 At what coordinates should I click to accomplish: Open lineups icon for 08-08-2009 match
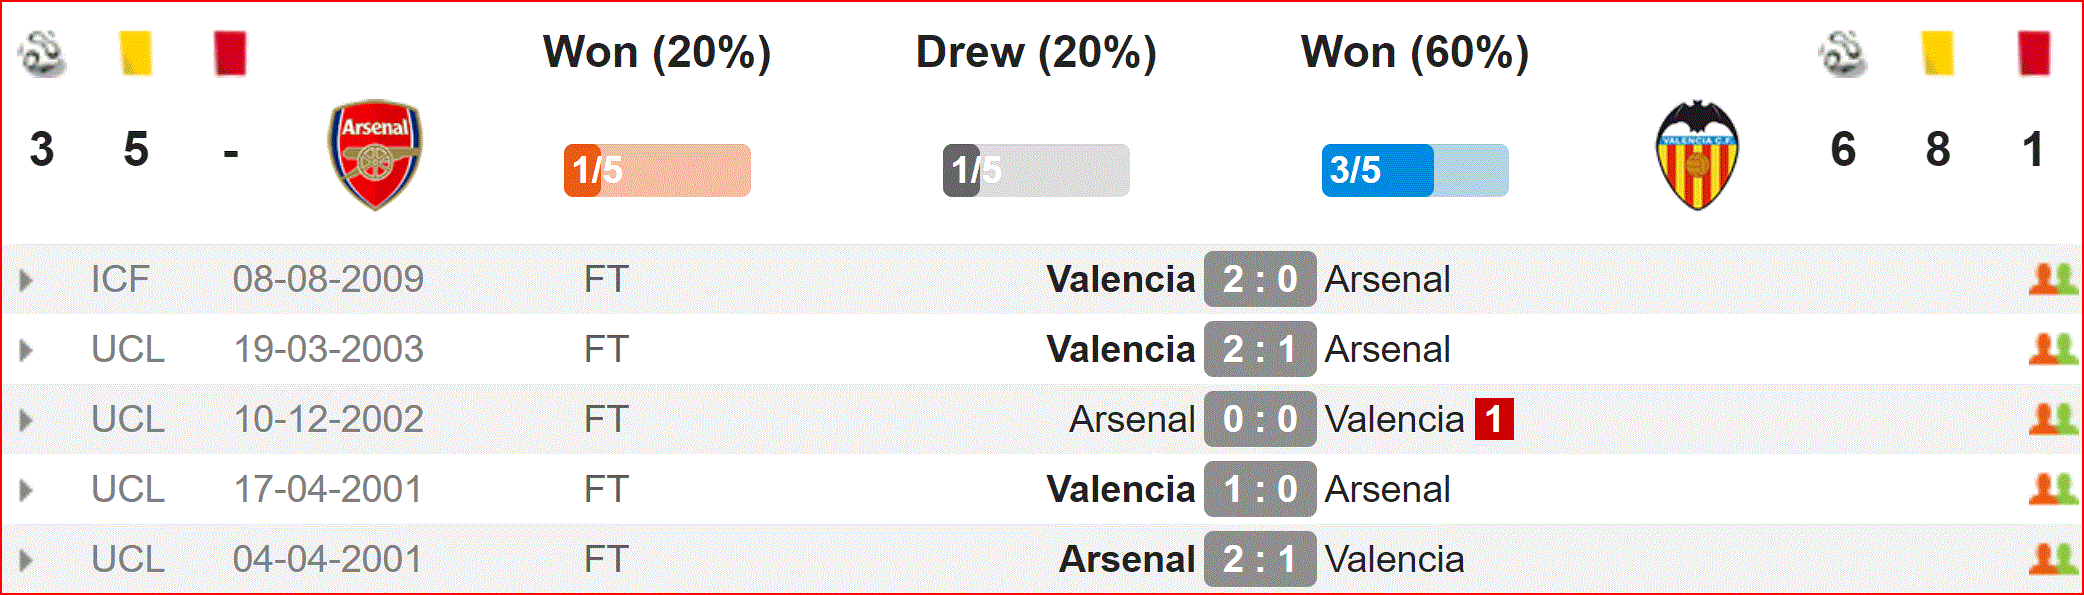2053,279
